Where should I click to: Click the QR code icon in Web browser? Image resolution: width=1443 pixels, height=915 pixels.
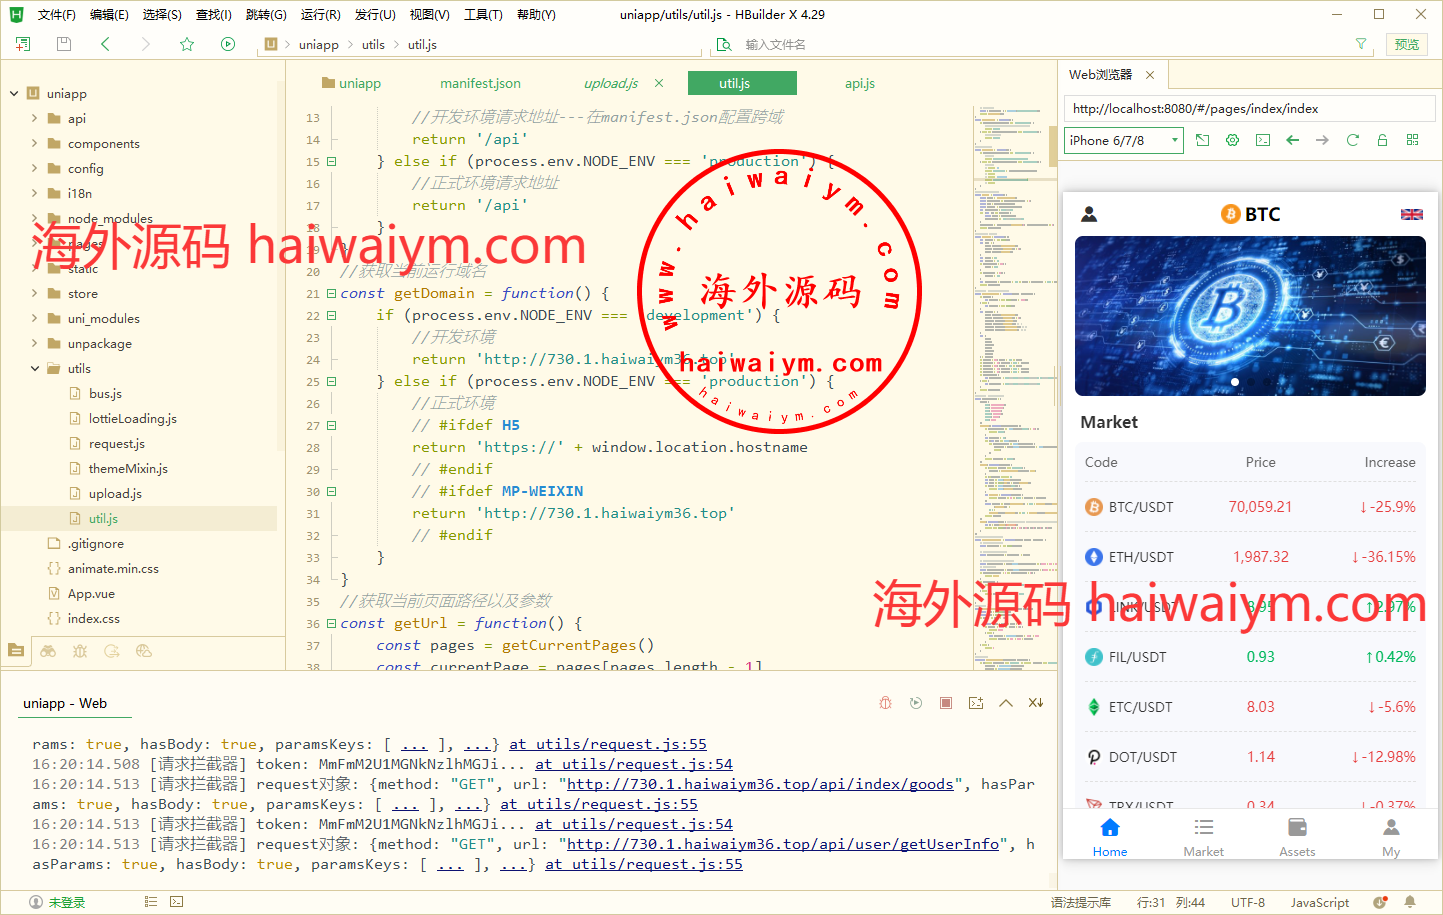point(1413,140)
